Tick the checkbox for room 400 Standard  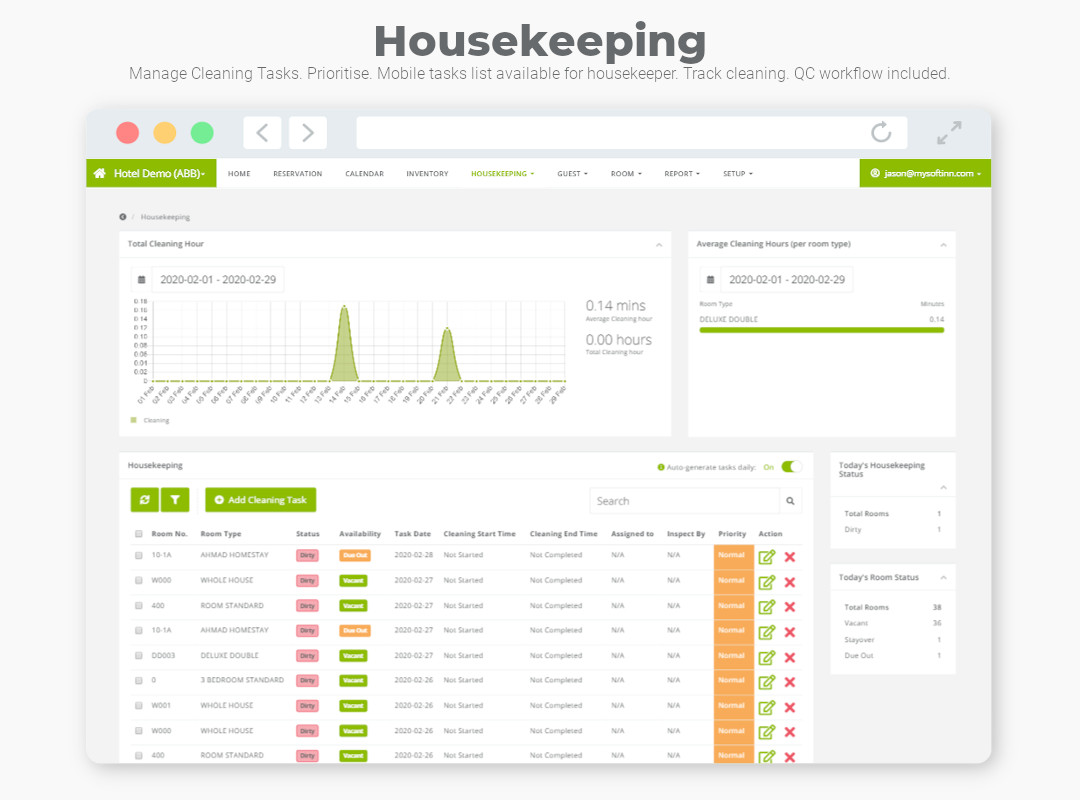tap(139, 606)
